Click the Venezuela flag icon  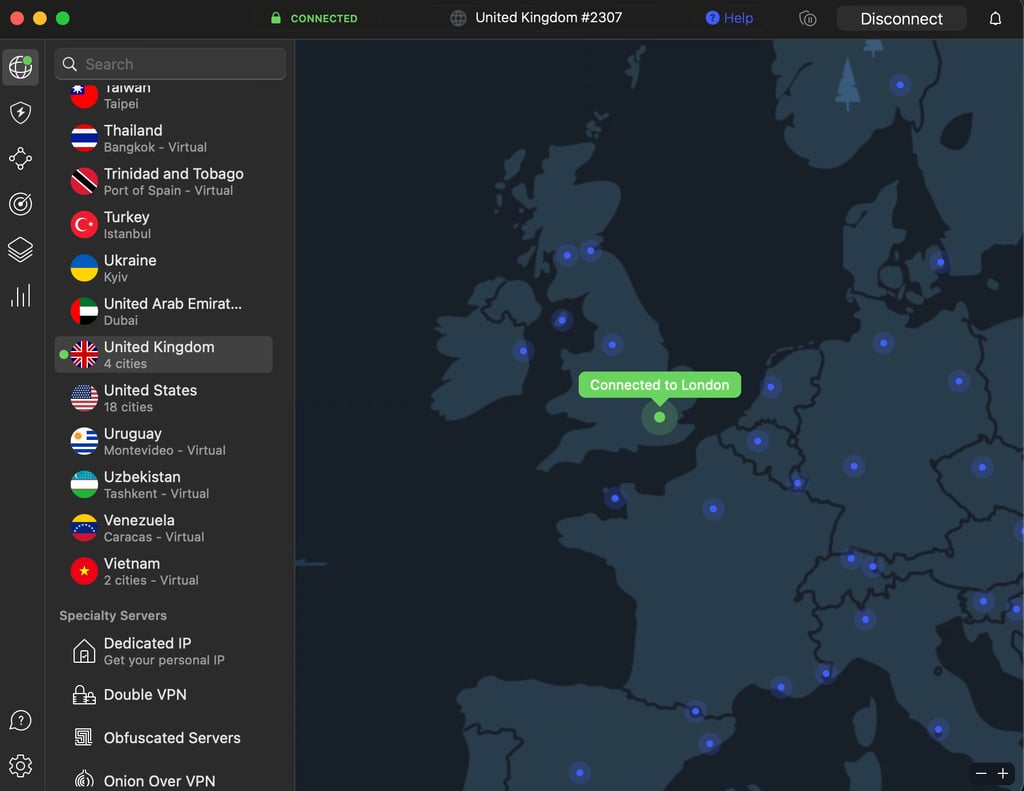84,528
